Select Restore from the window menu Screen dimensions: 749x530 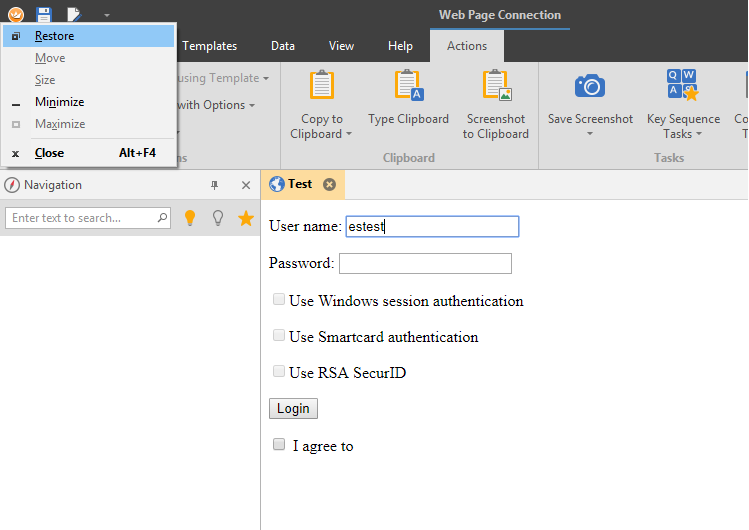(54, 36)
